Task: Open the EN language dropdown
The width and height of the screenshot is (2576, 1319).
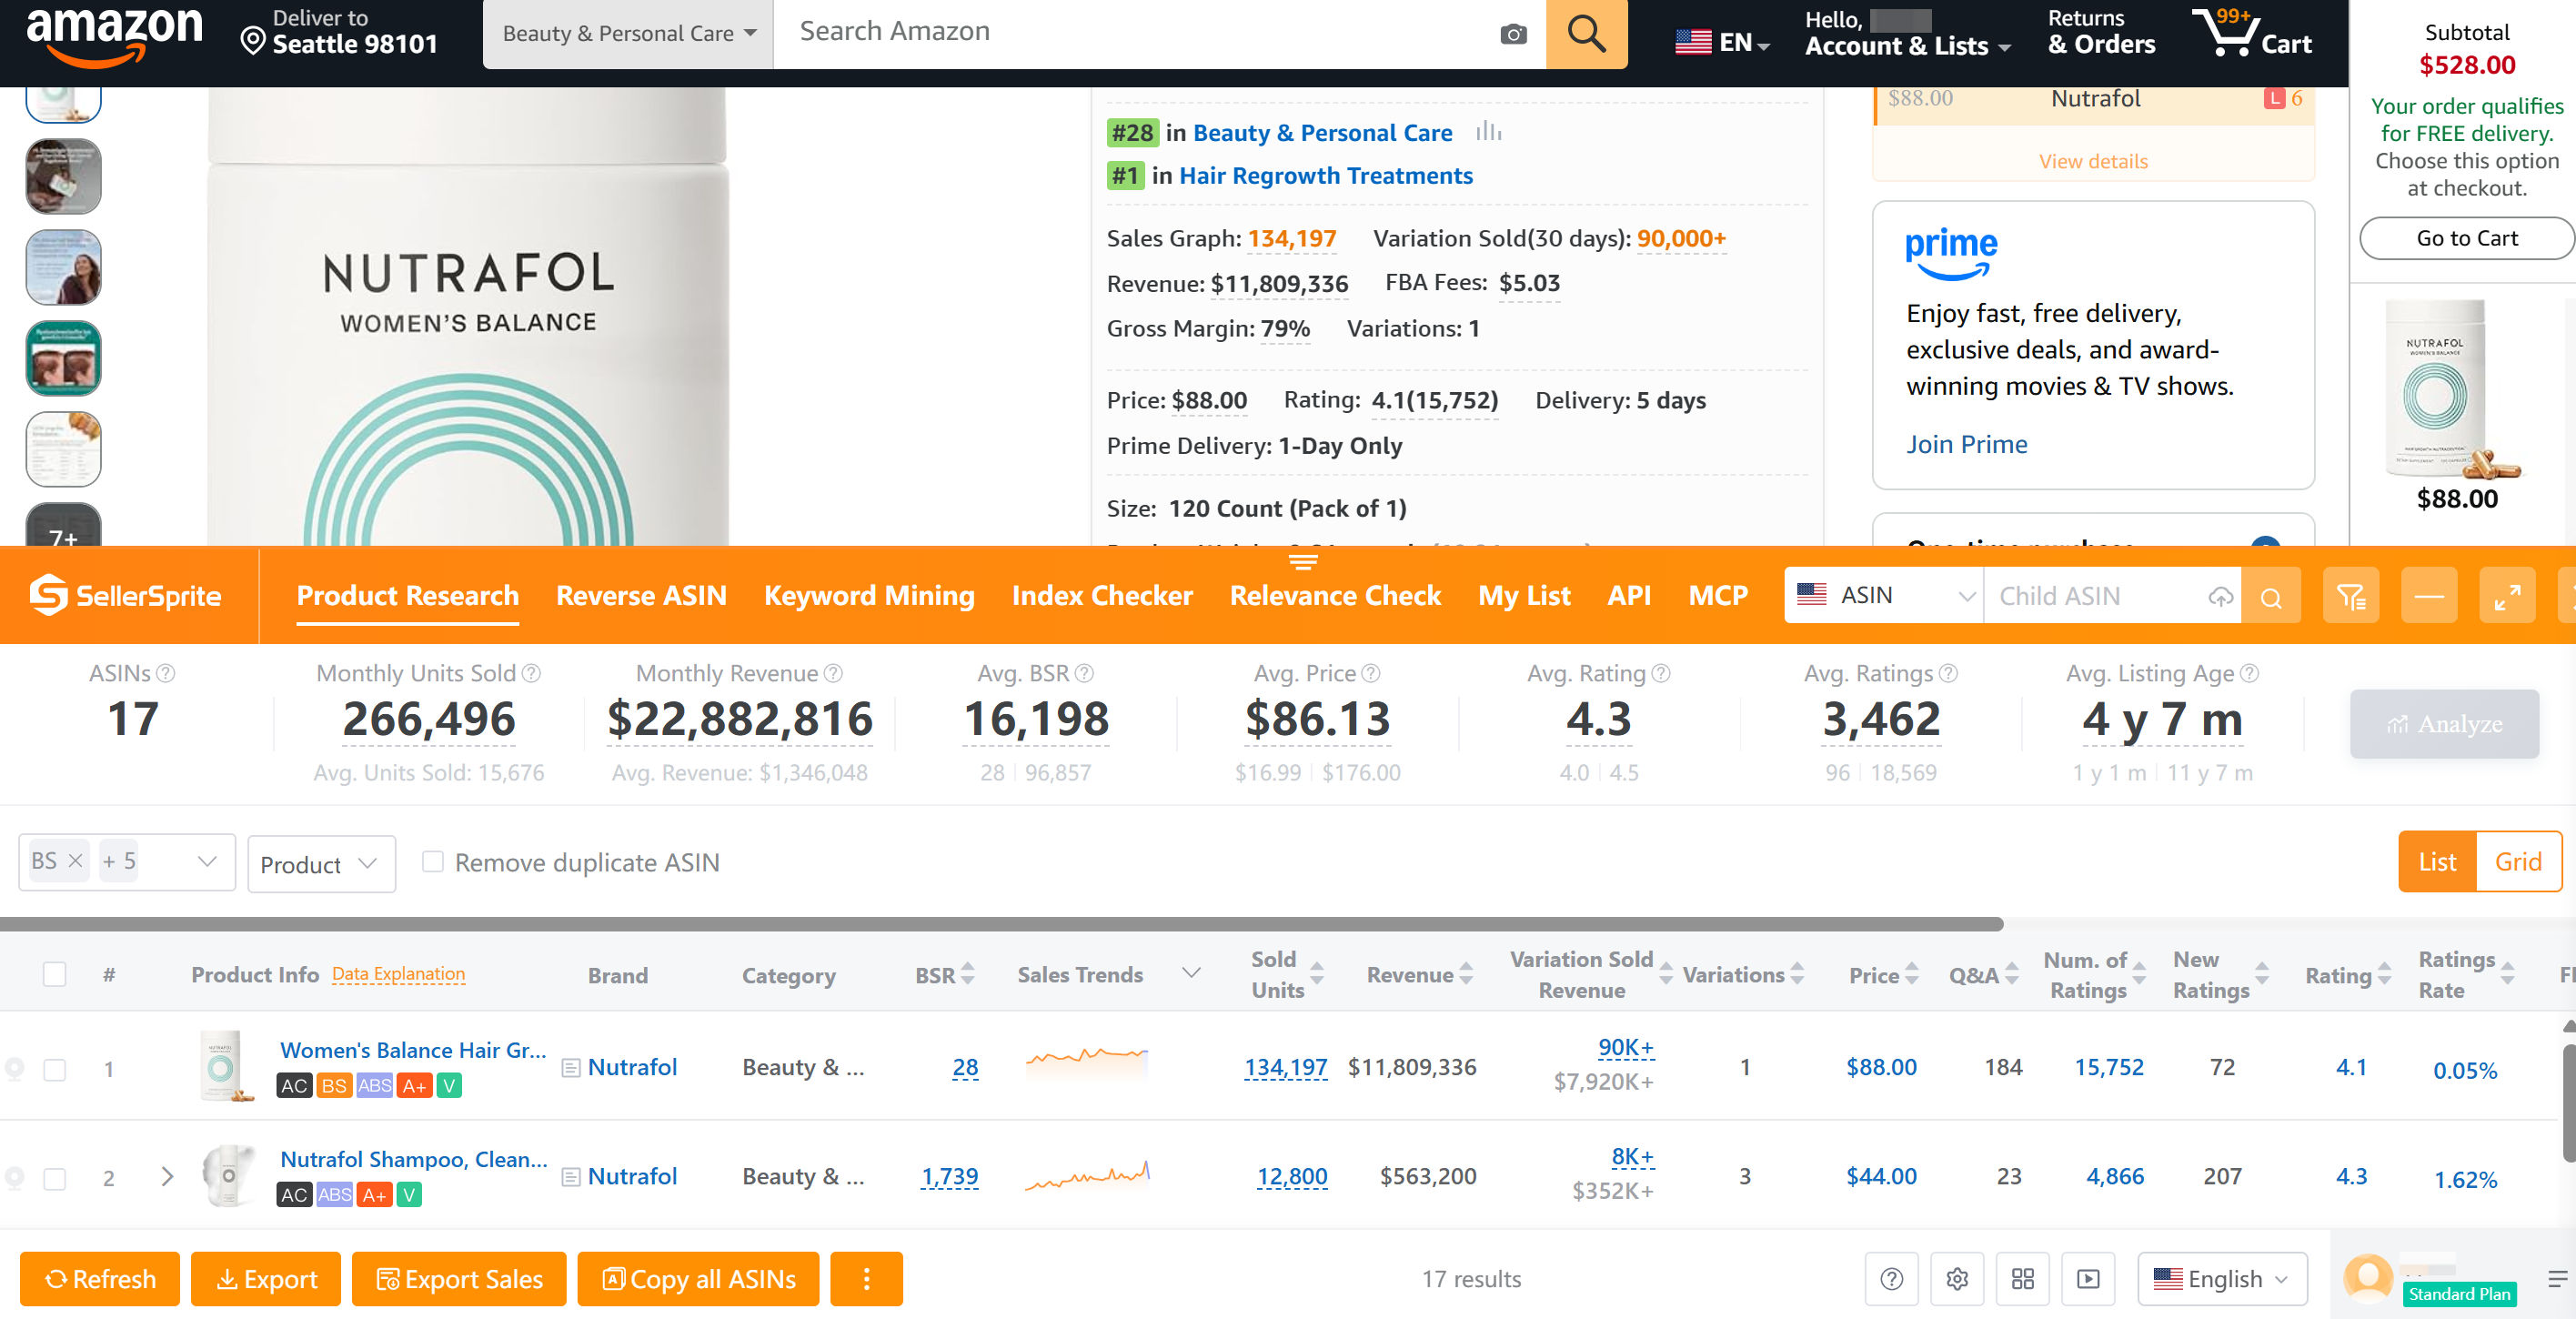Action: (x=1723, y=42)
